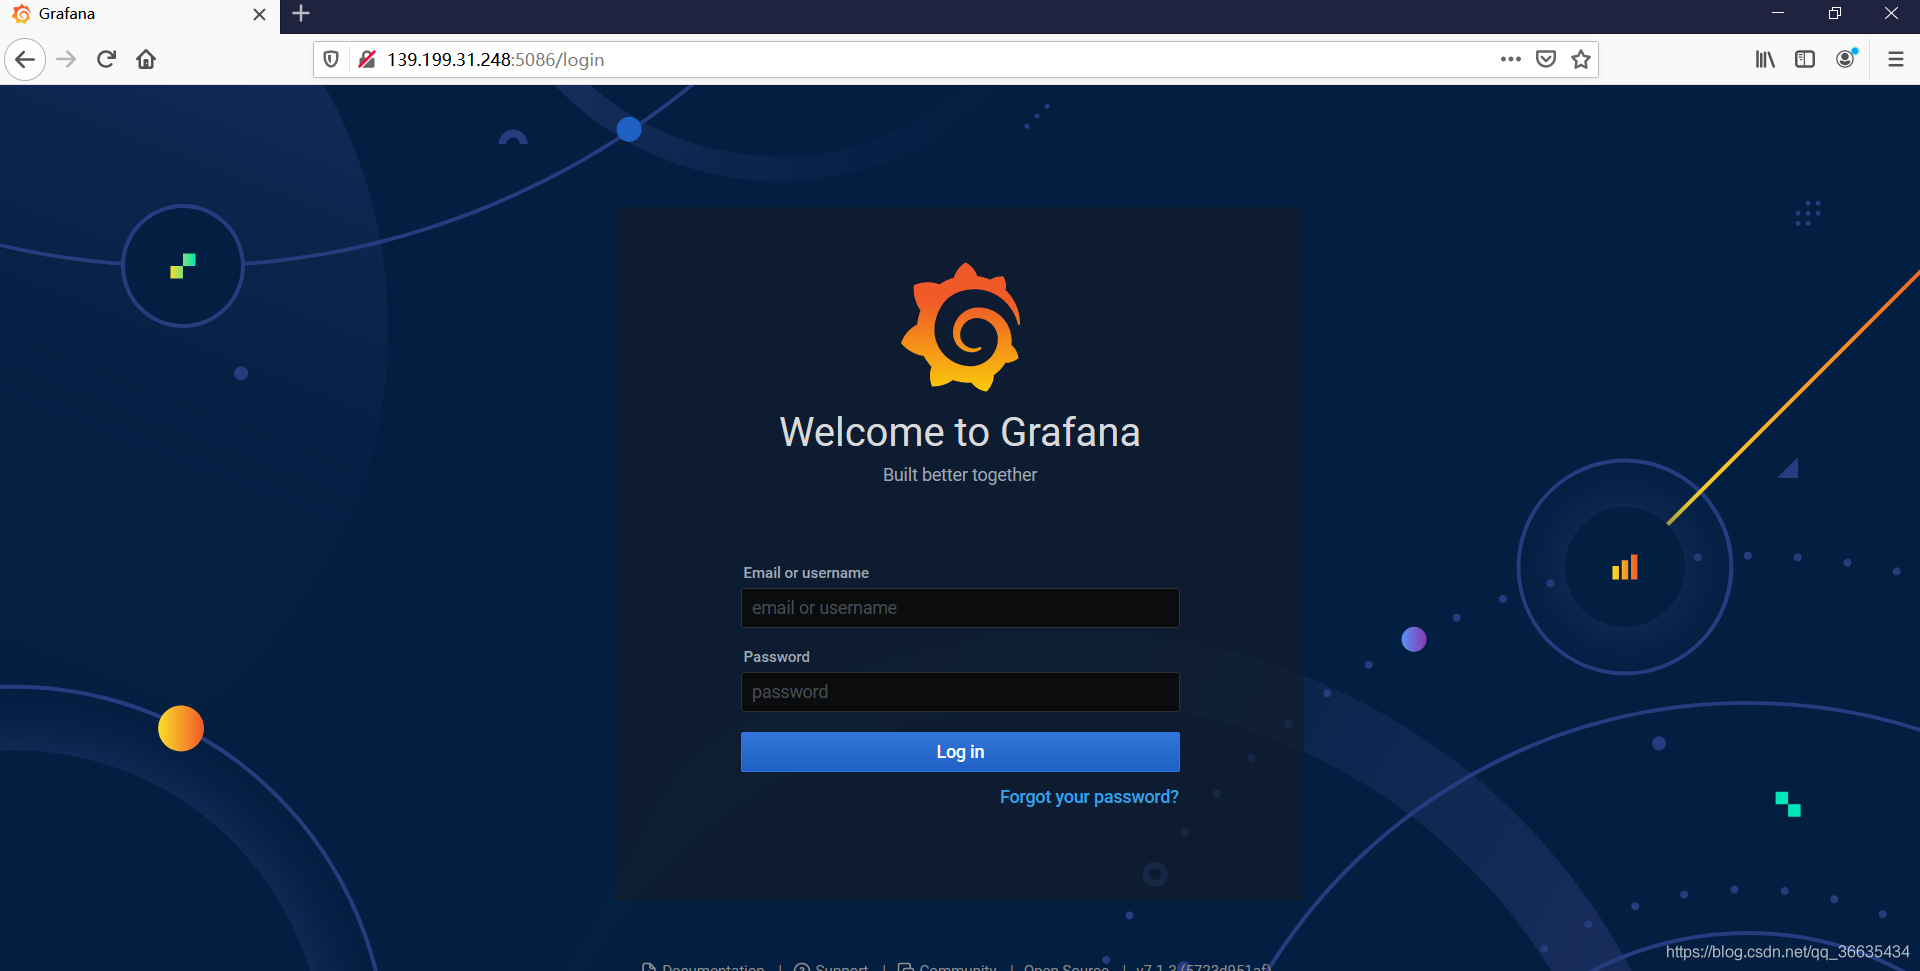Save page to Pocket
Image resolution: width=1920 pixels, height=971 pixels.
1546,59
